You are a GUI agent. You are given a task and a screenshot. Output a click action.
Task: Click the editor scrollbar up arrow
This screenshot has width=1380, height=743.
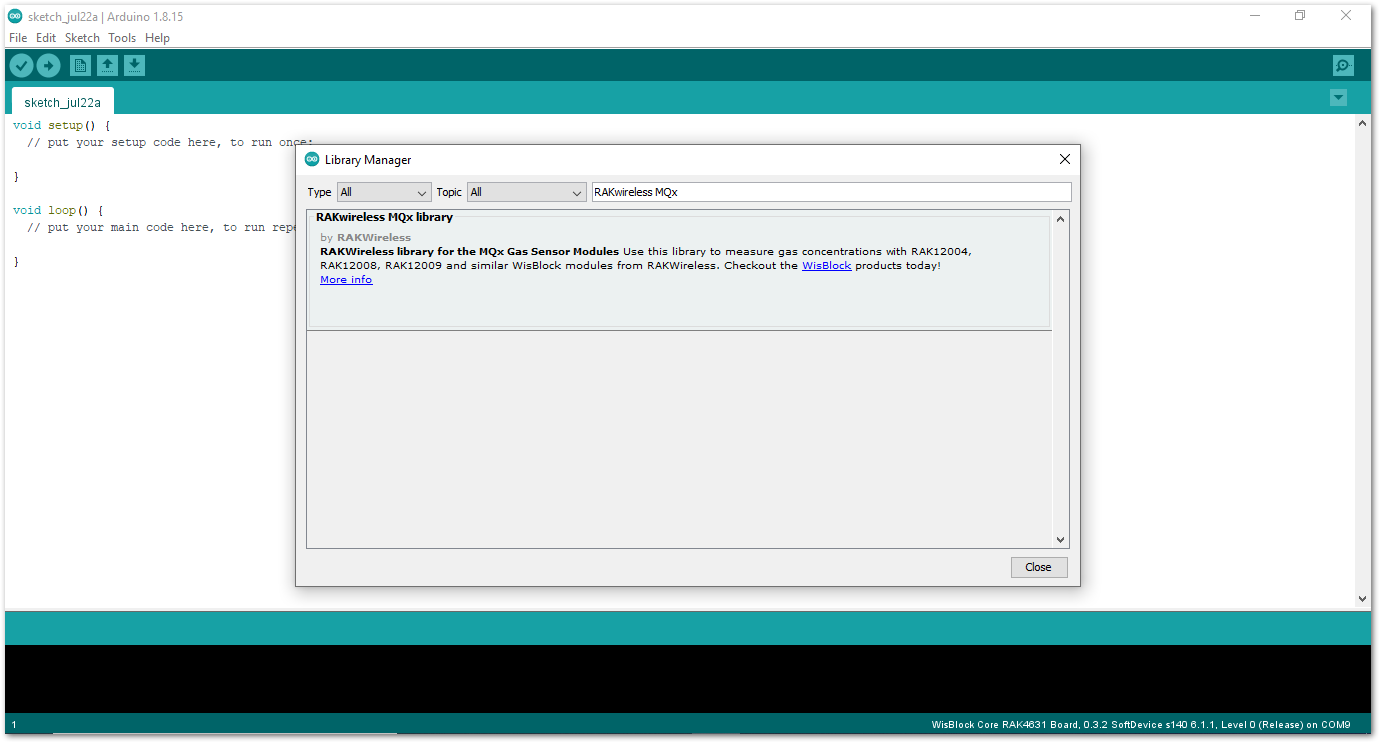point(1362,123)
